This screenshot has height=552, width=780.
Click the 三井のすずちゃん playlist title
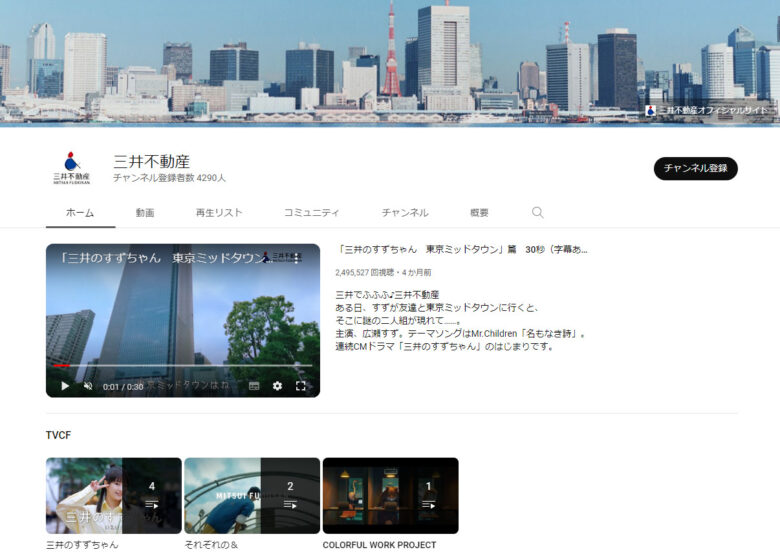click(x=82, y=545)
